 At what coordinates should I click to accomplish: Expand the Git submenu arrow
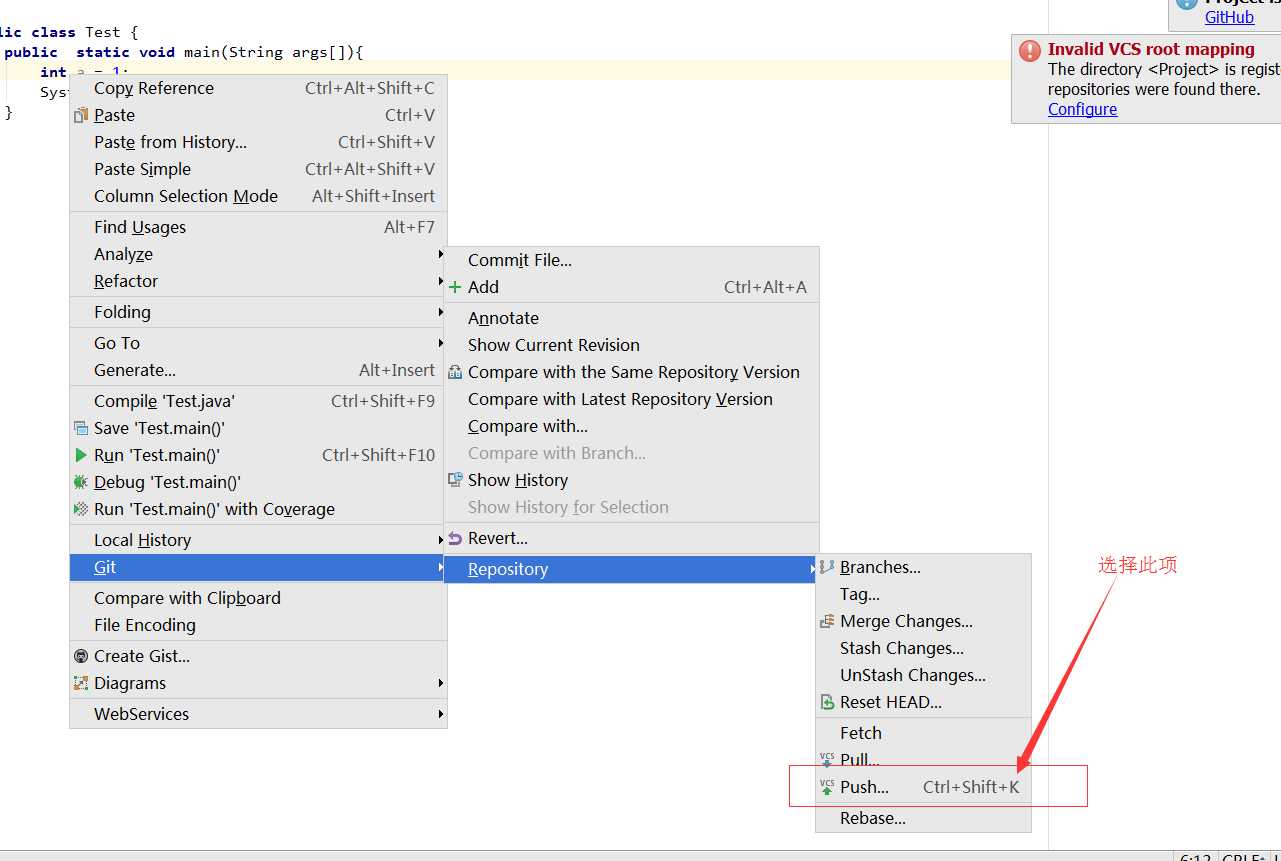pos(440,567)
